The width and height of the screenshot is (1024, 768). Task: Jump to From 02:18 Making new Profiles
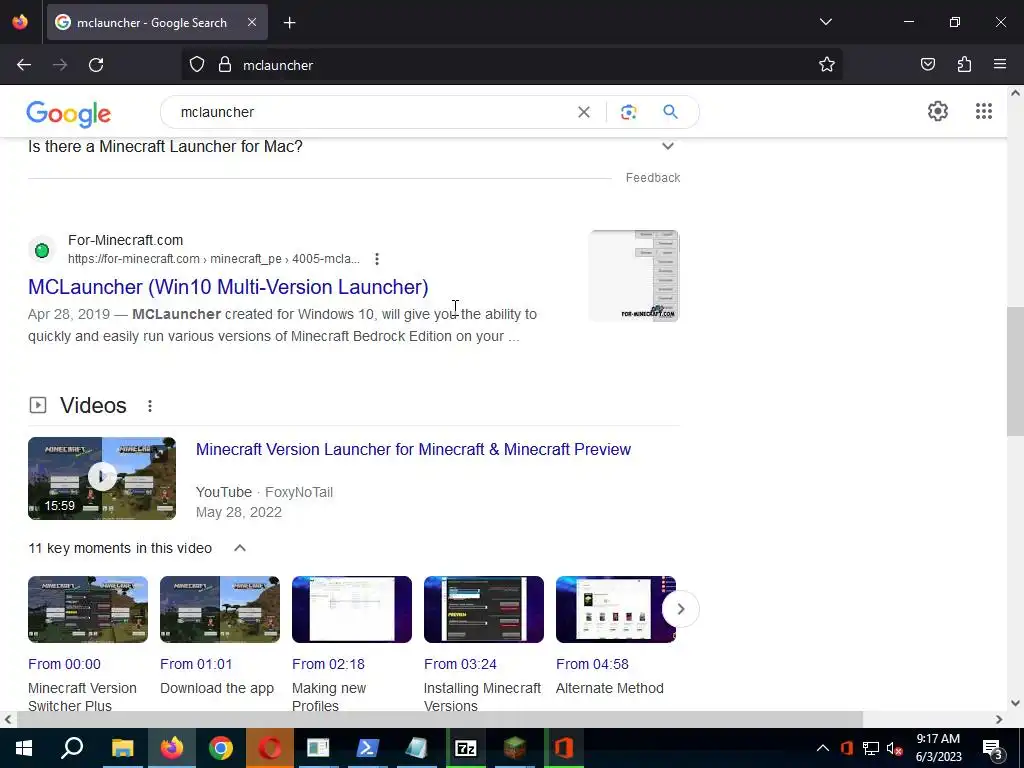[x=328, y=664]
